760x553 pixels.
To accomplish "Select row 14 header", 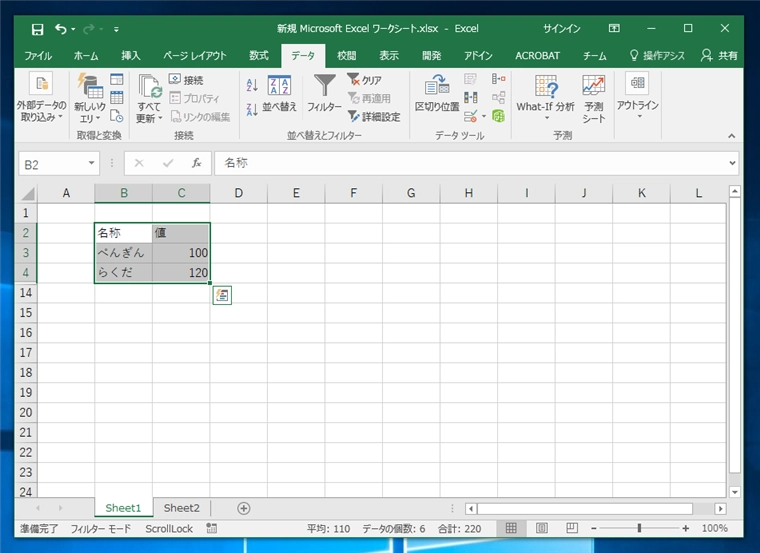I will point(26,292).
